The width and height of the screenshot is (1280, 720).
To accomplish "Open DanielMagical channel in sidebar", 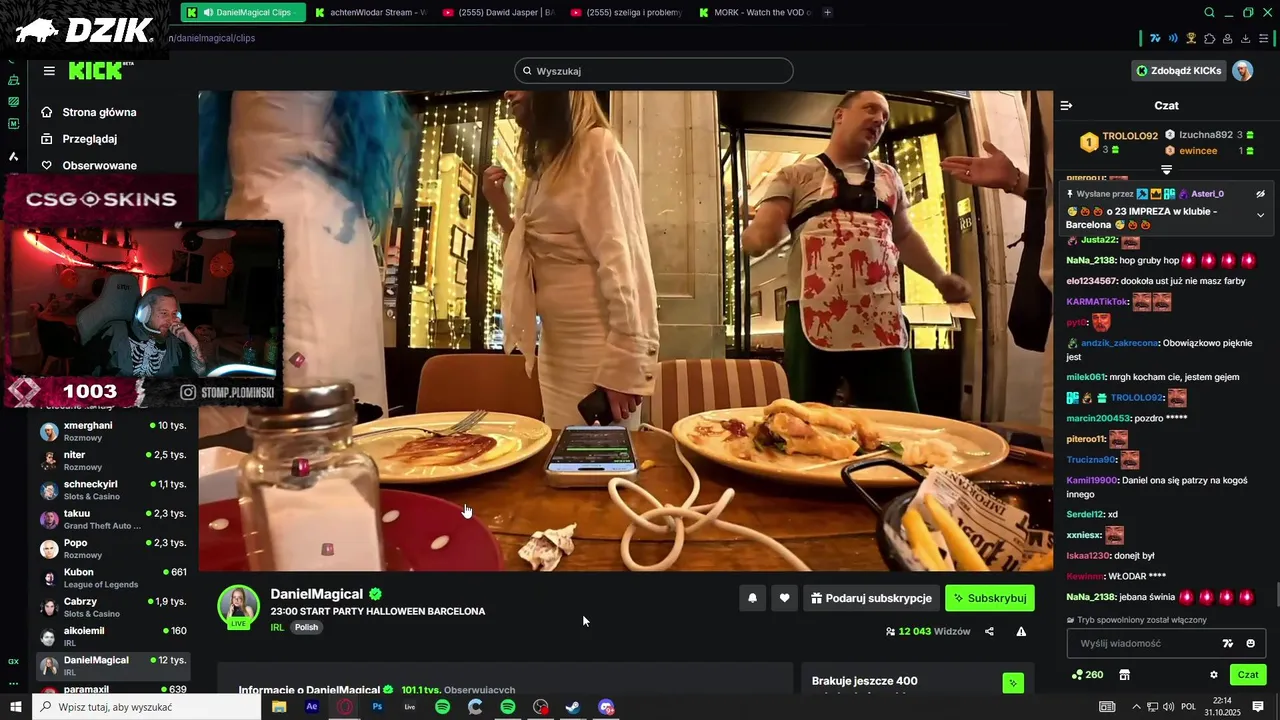I will point(113,666).
